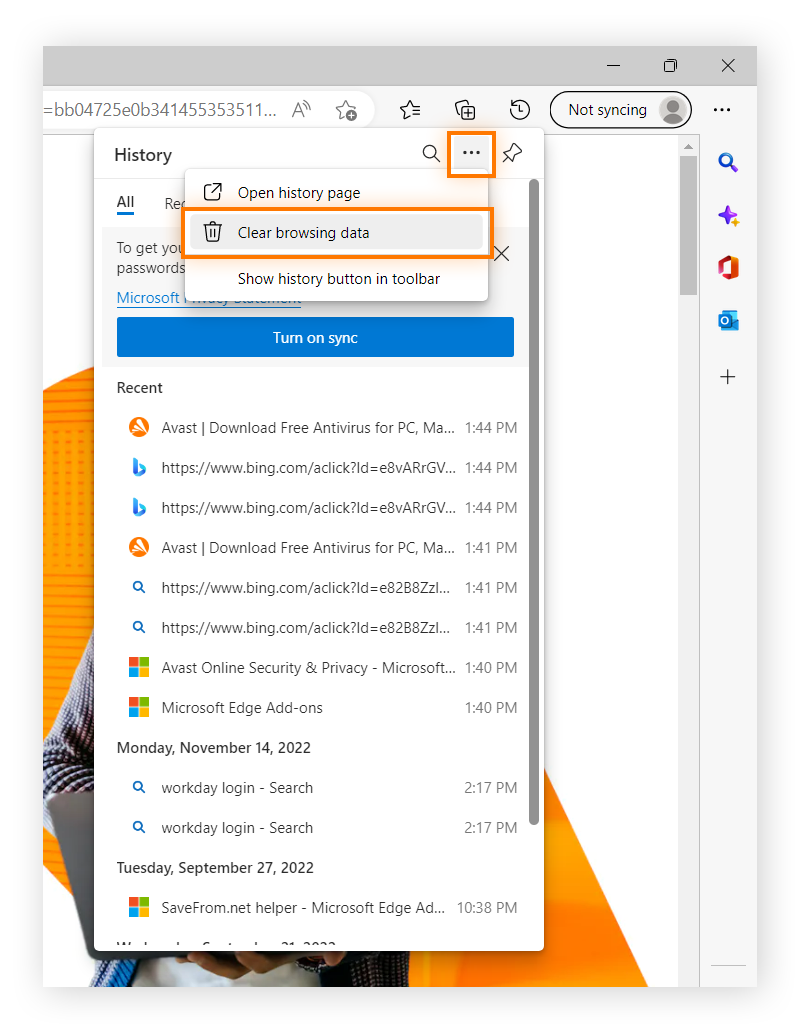The width and height of the screenshot is (800, 1032).
Task: Dismiss the sync notification banner
Action: pos(501,254)
